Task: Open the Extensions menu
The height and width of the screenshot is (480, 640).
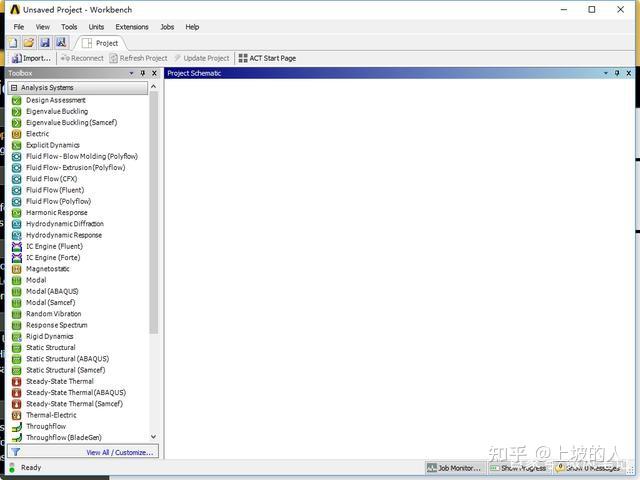Action: click(132, 27)
